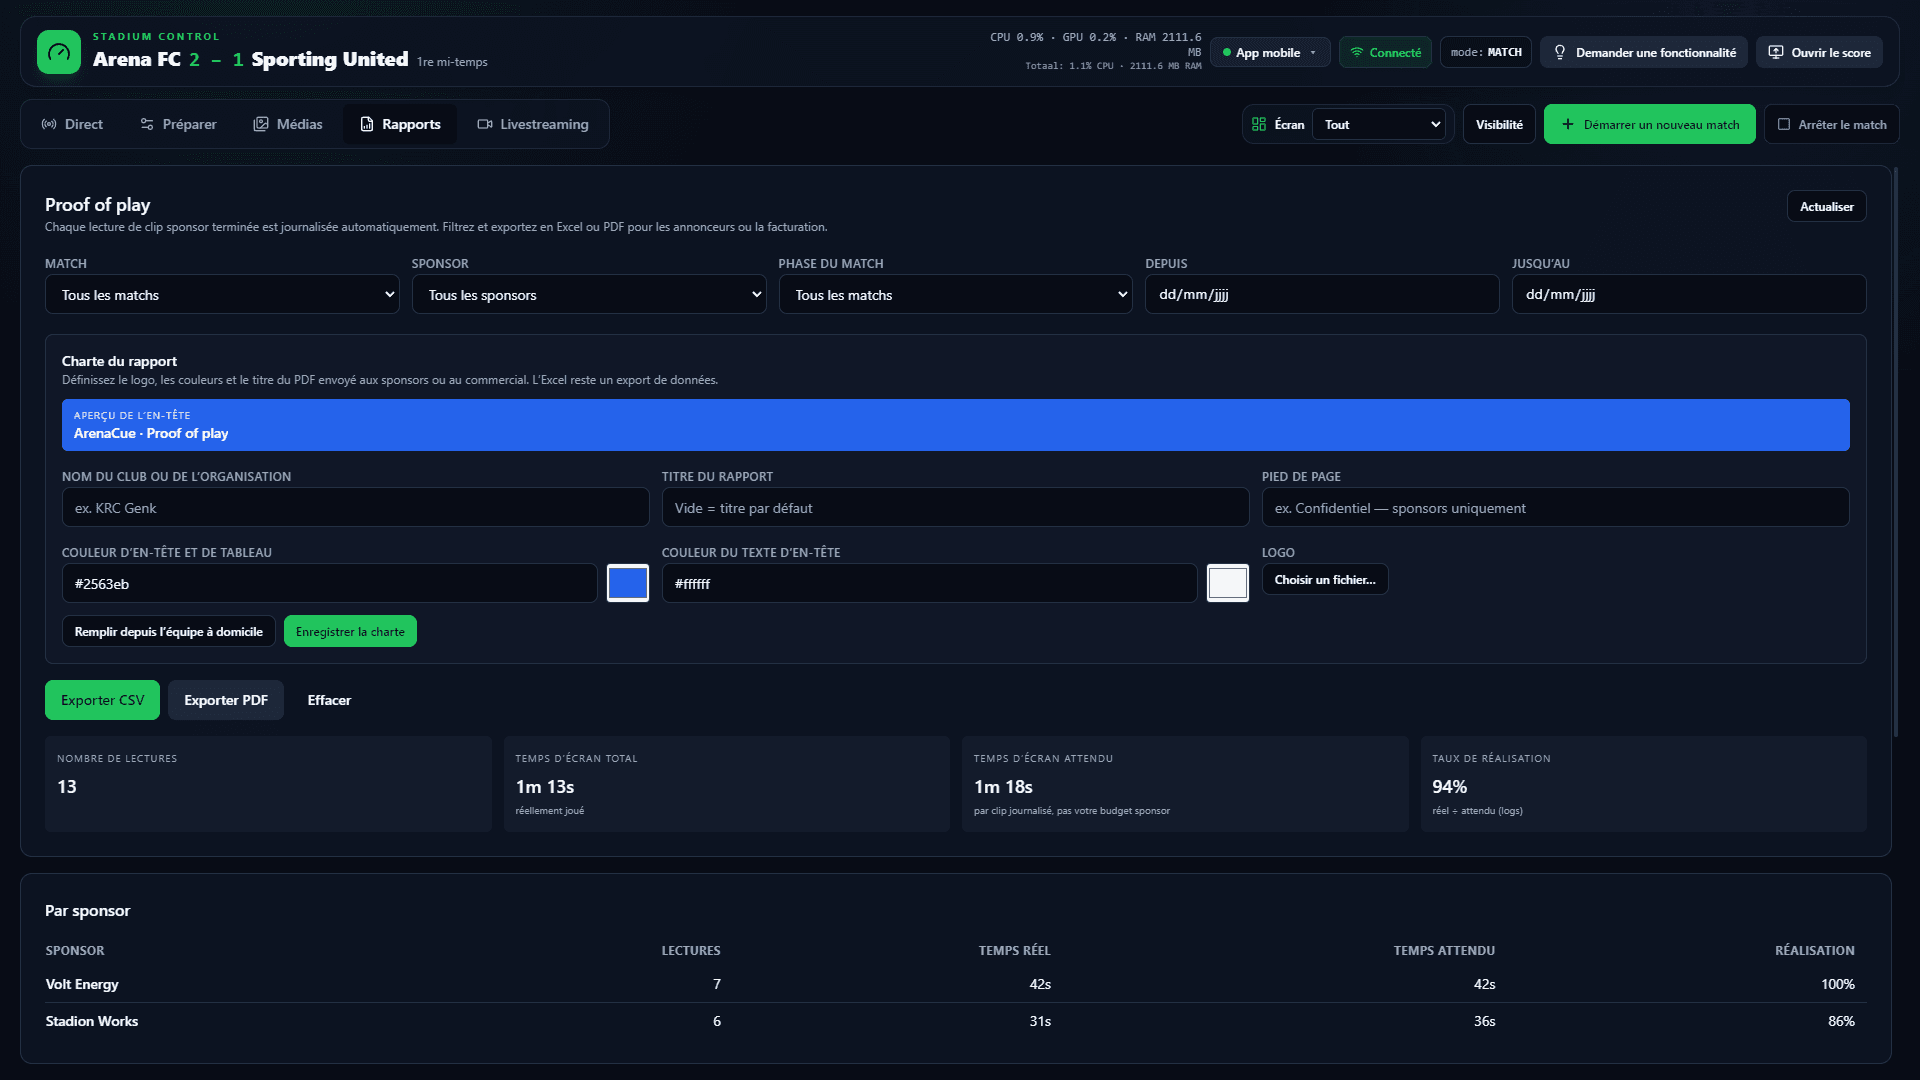Click the Depuis date field
Image resolution: width=1920 pixels, height=1080 pixels.
[1322, 294]
